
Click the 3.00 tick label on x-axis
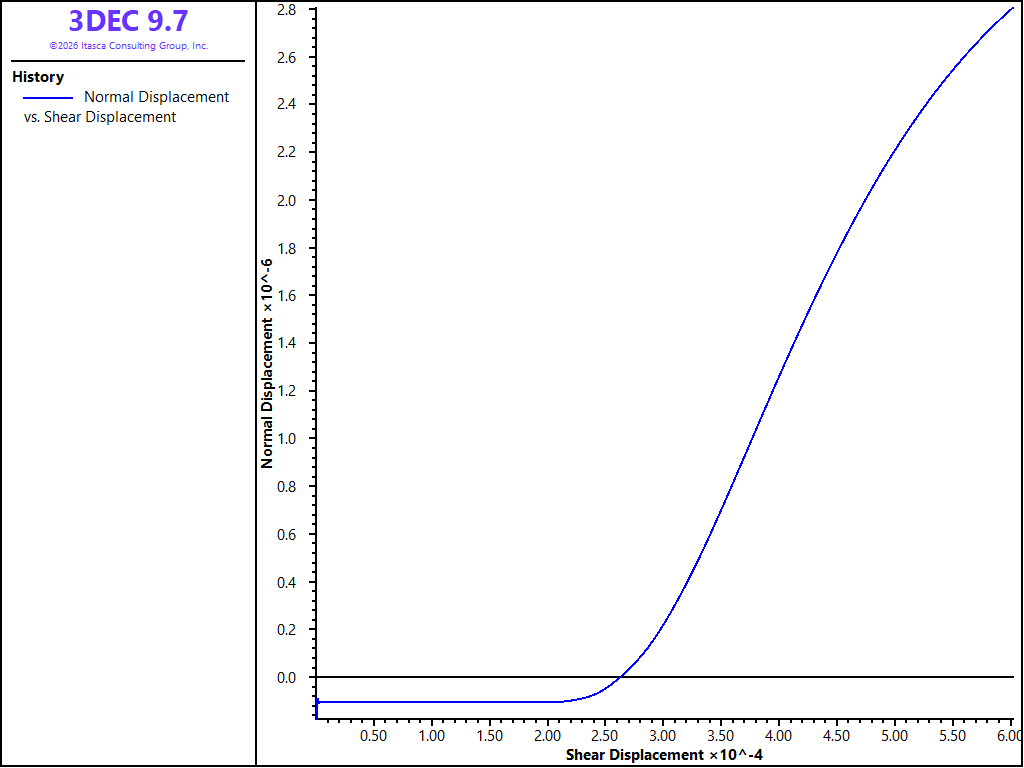point(663,735)
